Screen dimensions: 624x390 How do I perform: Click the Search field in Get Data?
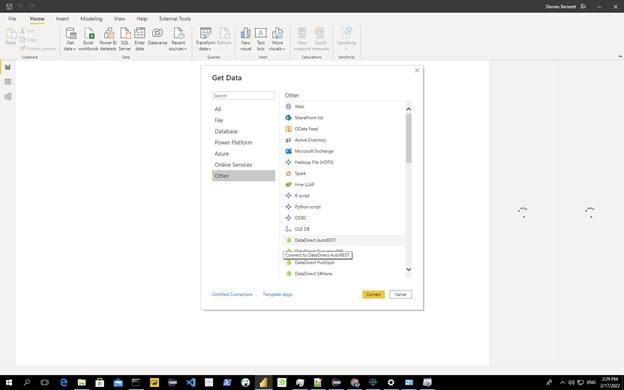click(243, 96)
